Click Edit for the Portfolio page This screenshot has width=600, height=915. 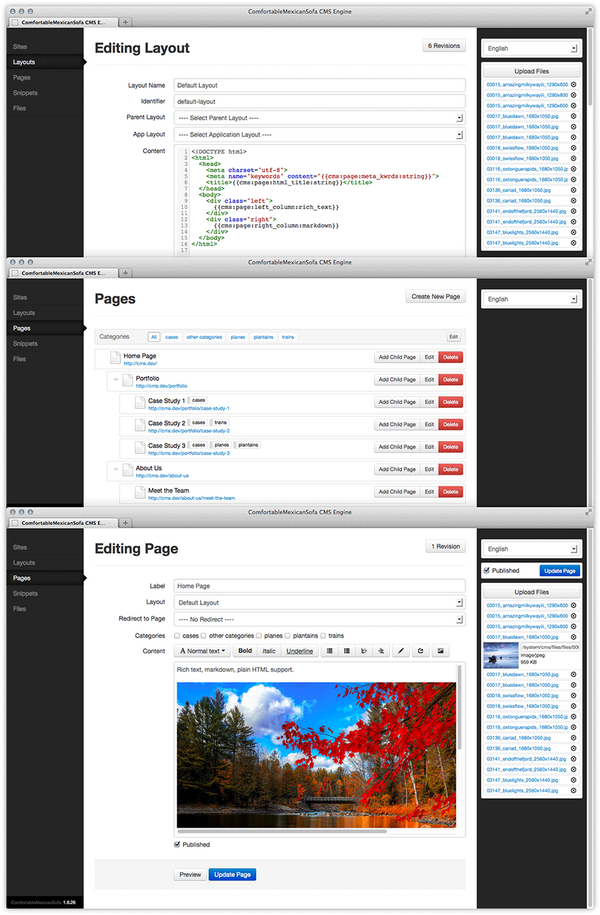(x=429, y=380)
